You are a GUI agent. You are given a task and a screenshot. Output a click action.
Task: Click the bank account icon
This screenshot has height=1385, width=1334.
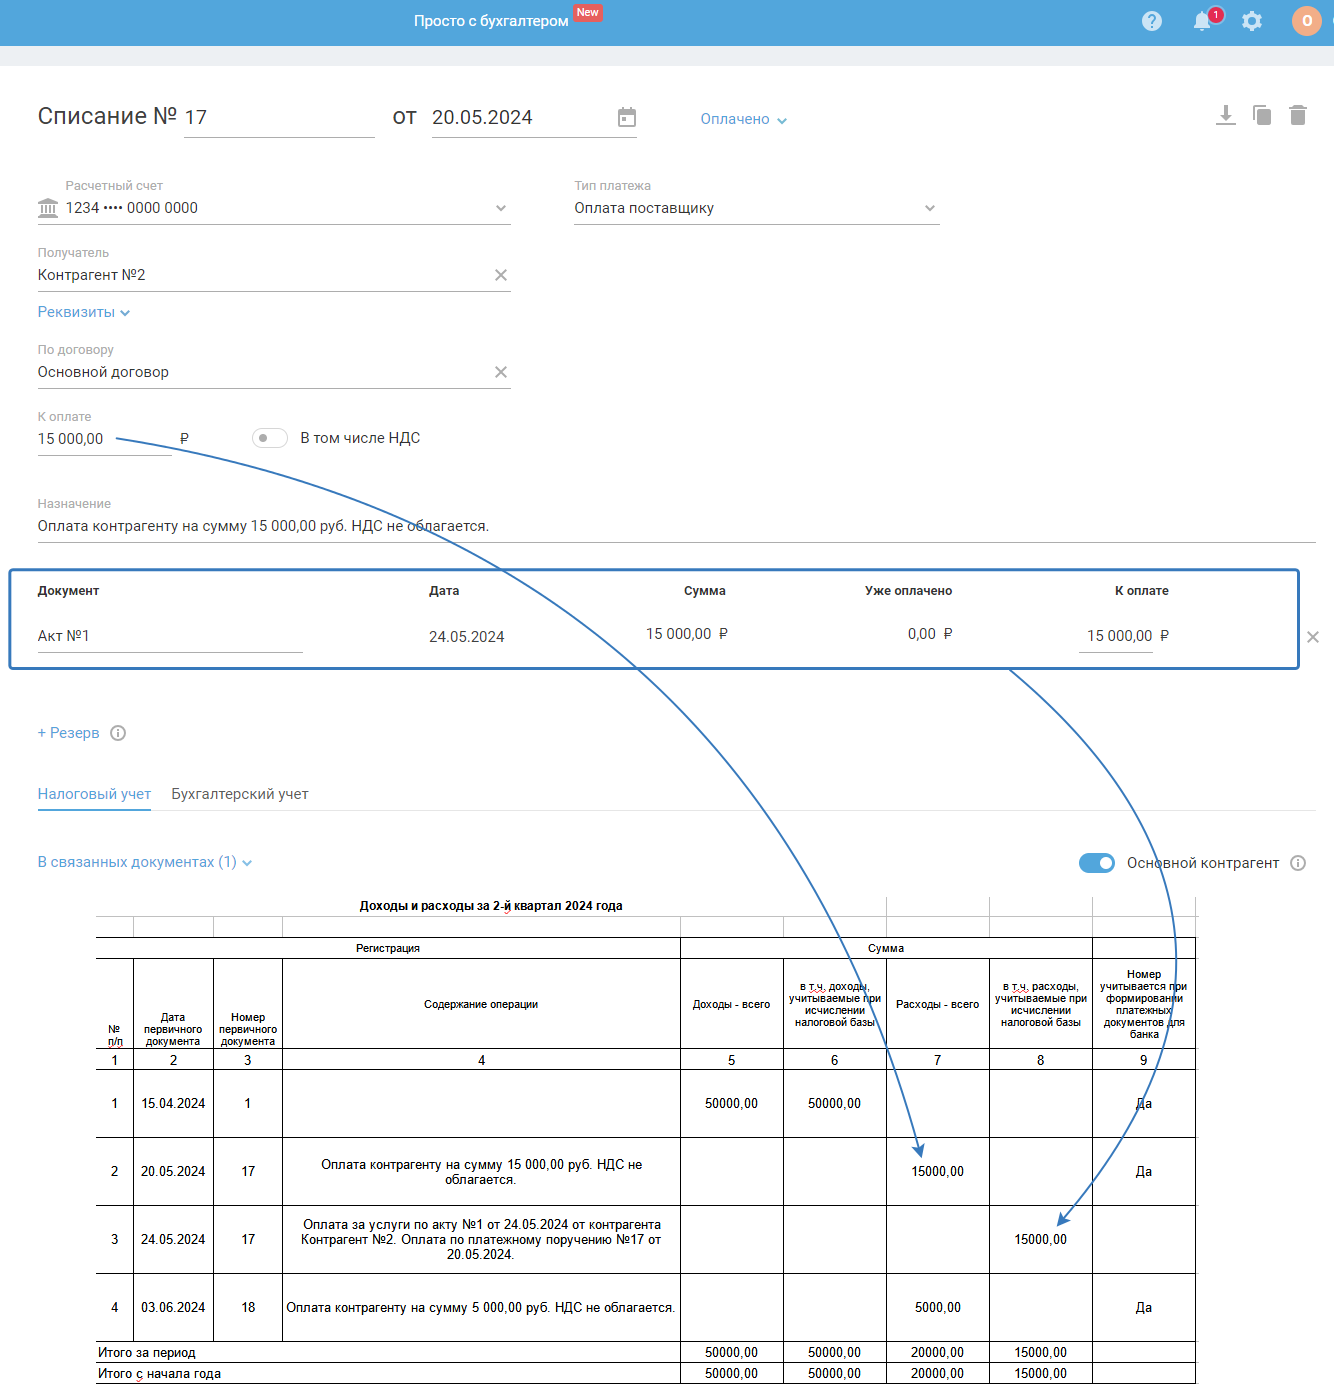pyautogui.click(x=48, y=208)
